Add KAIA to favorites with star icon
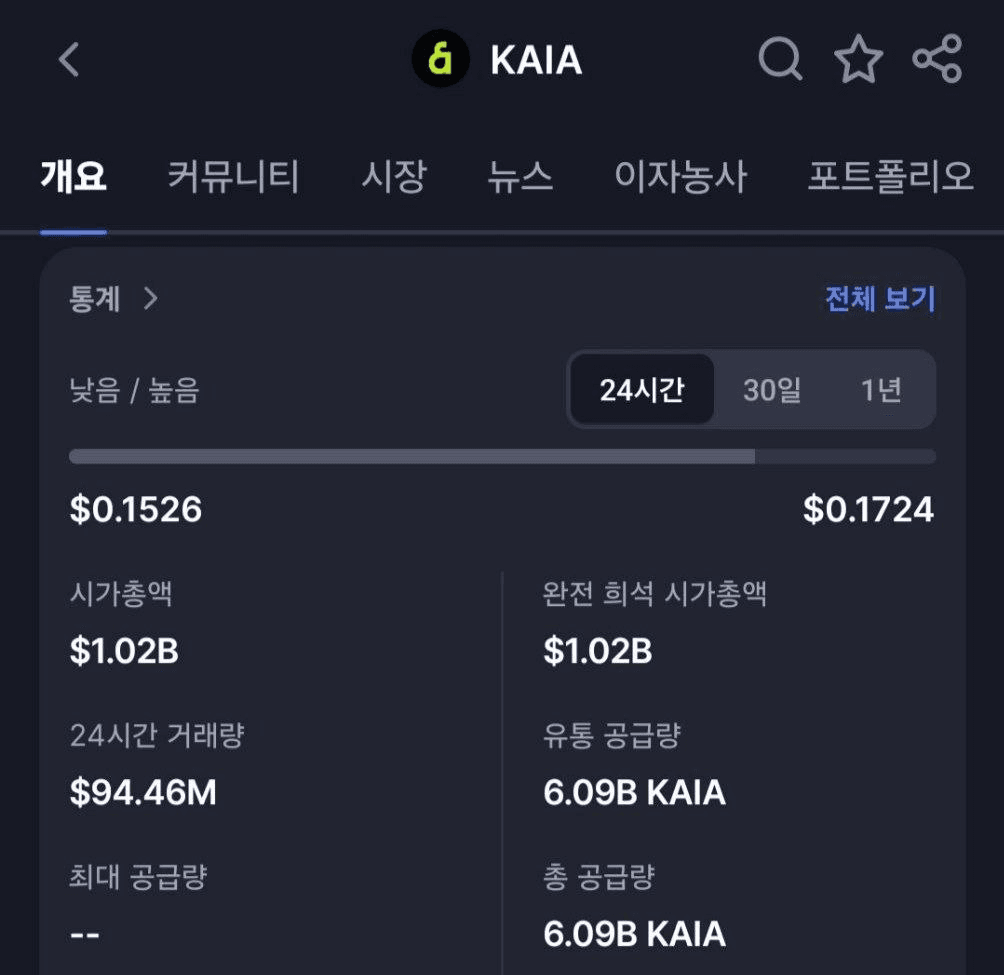This screenshot has height=975, width=1004. tap(859, 59)
